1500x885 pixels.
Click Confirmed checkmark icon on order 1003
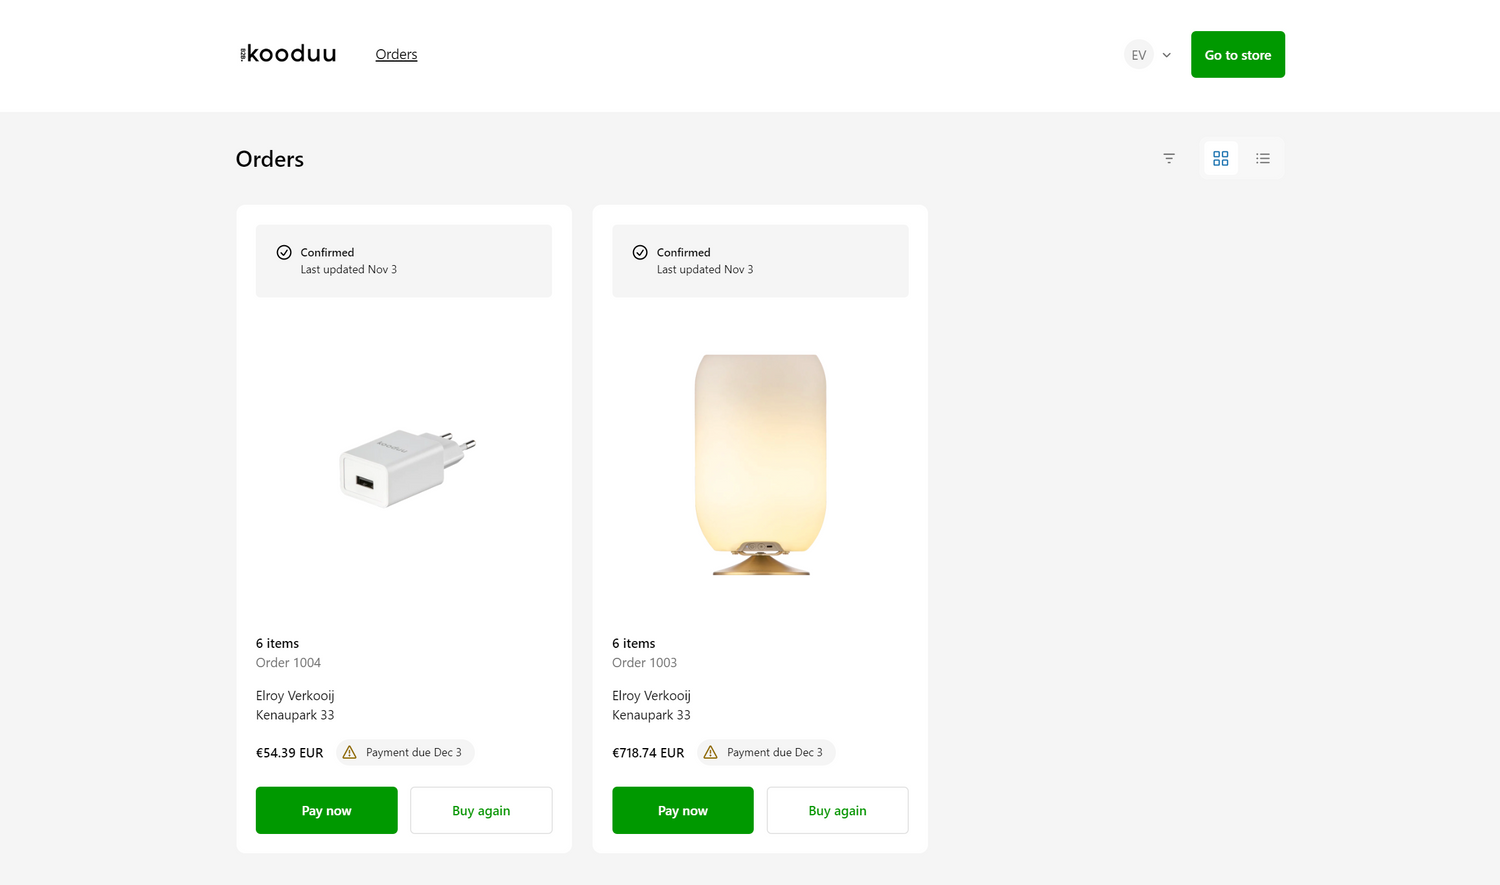click(x=640, y=252)
